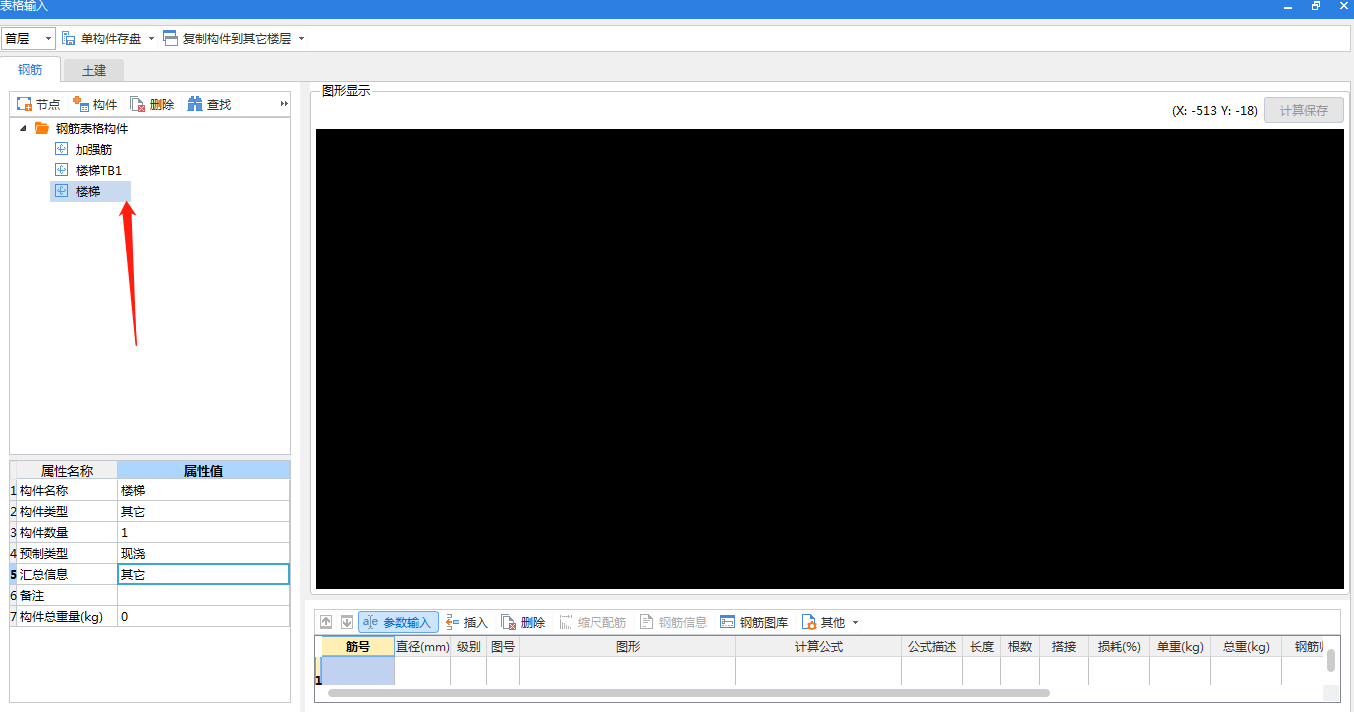
Task: Click 删除 in the rebar table toolbar
Action: [x=524, y=622]
